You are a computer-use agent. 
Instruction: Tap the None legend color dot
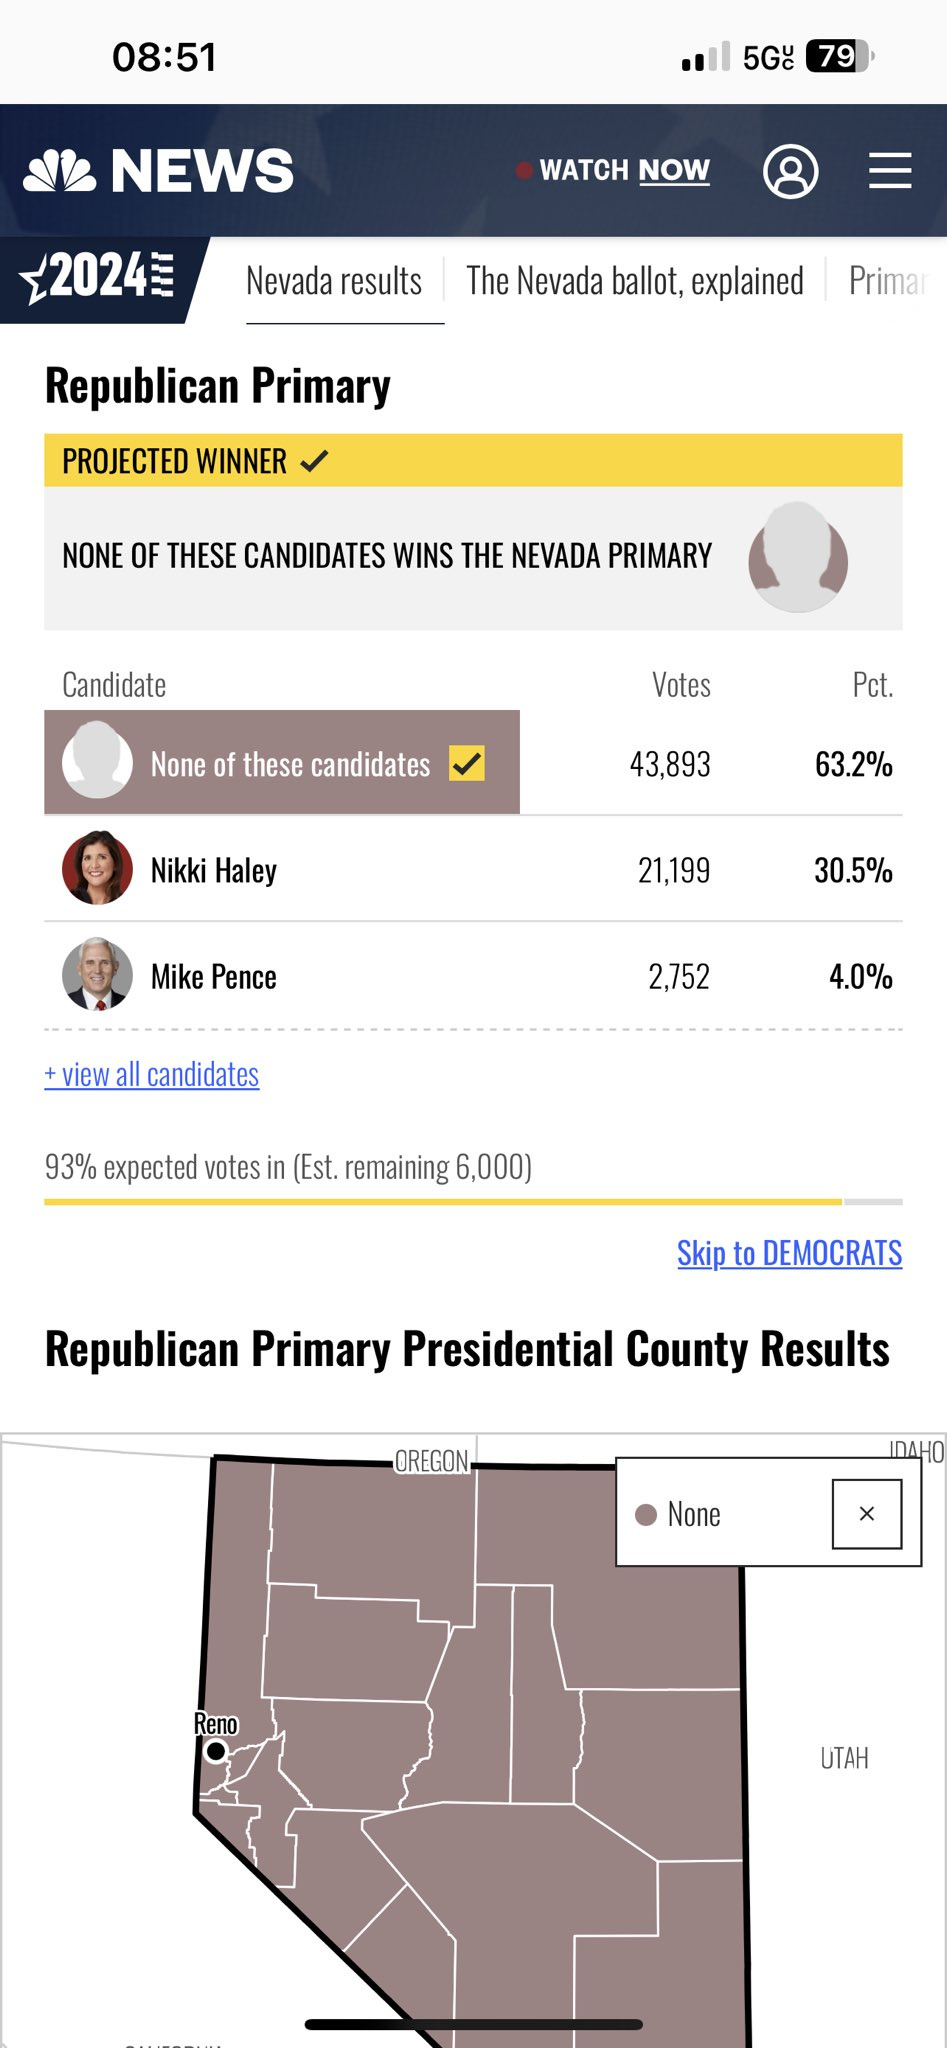(646, 1515)
